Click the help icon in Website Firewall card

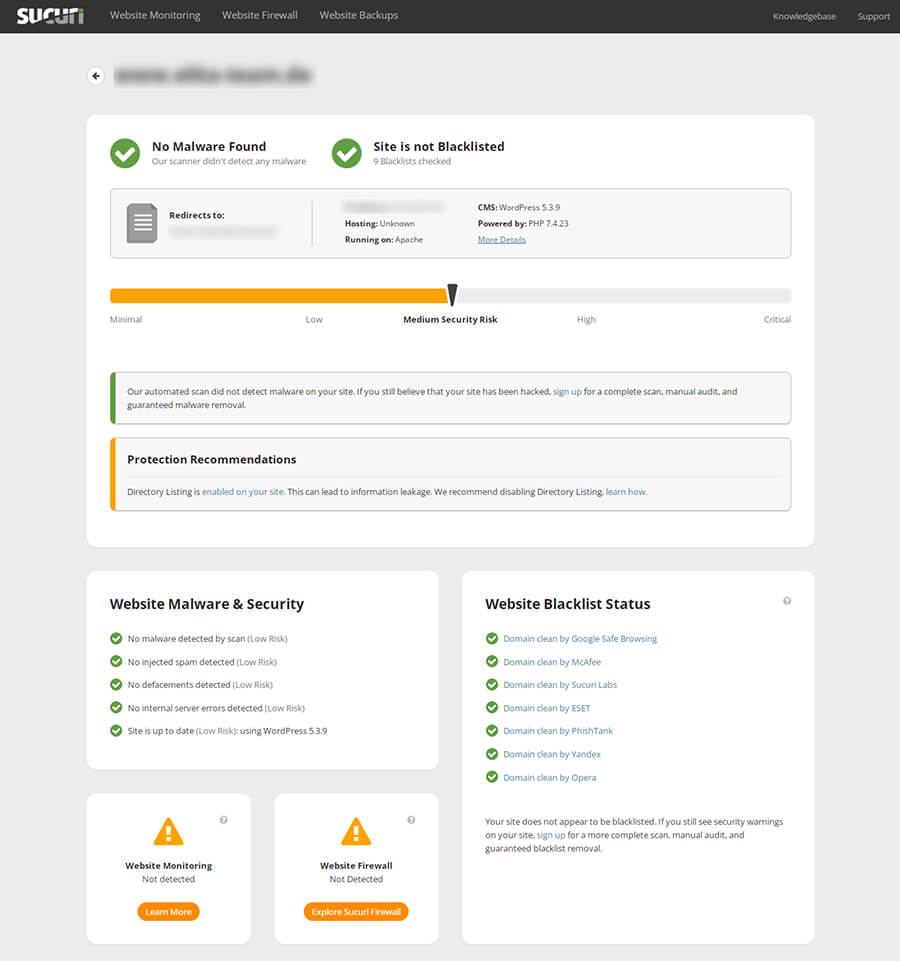411,820
